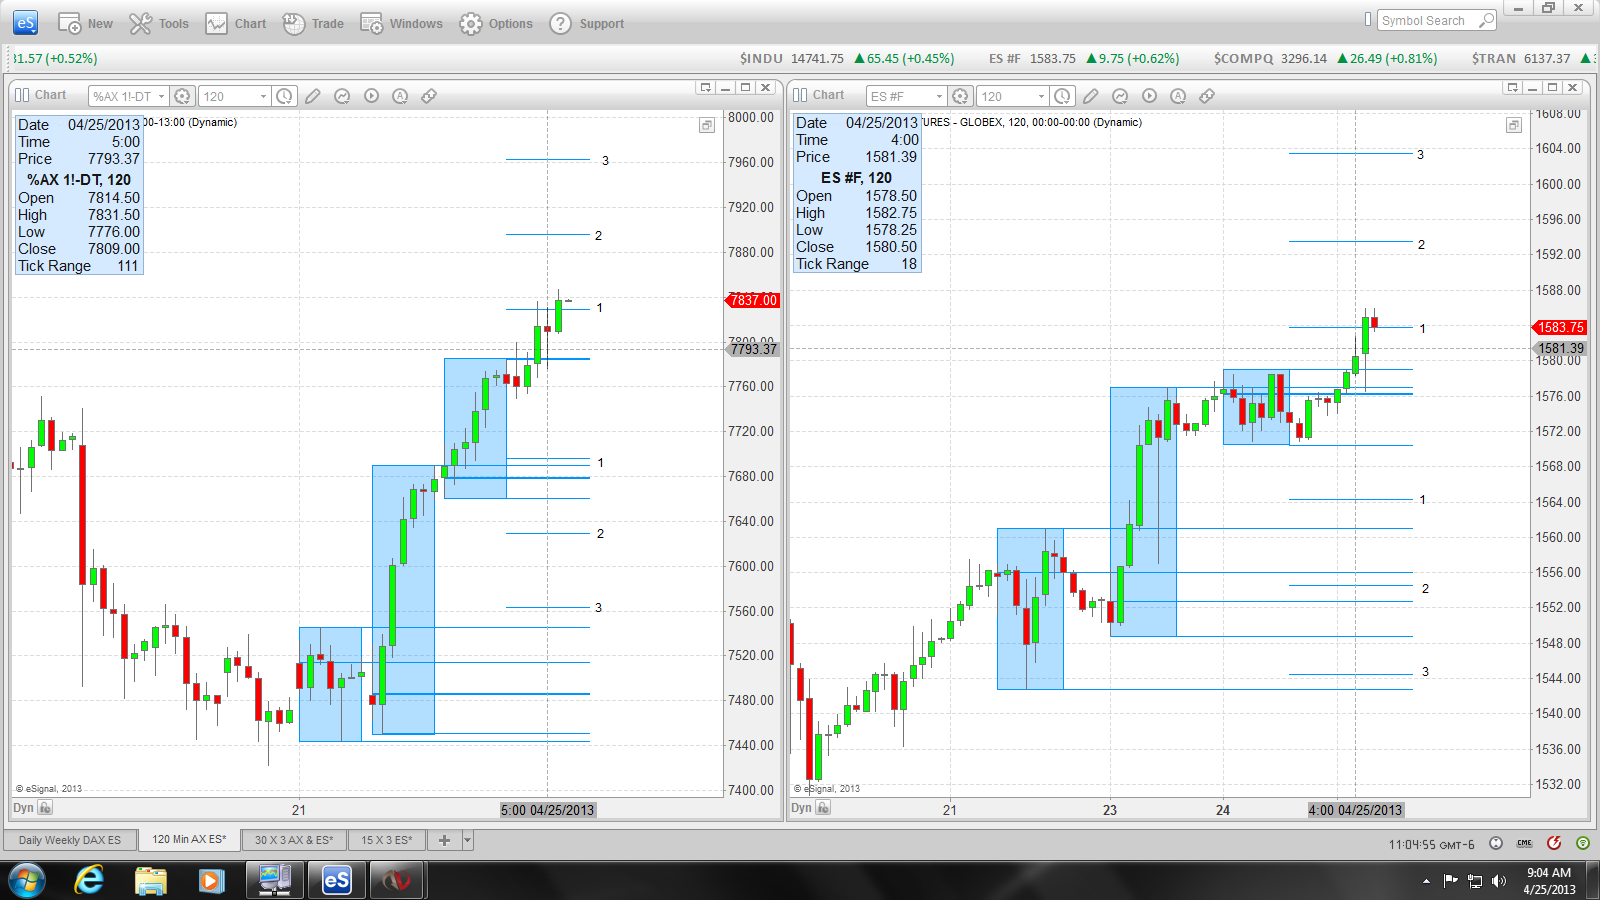This screenshot has height=900, width=1600.
Task: Click the status bar clock icon
Action: 1496,843
